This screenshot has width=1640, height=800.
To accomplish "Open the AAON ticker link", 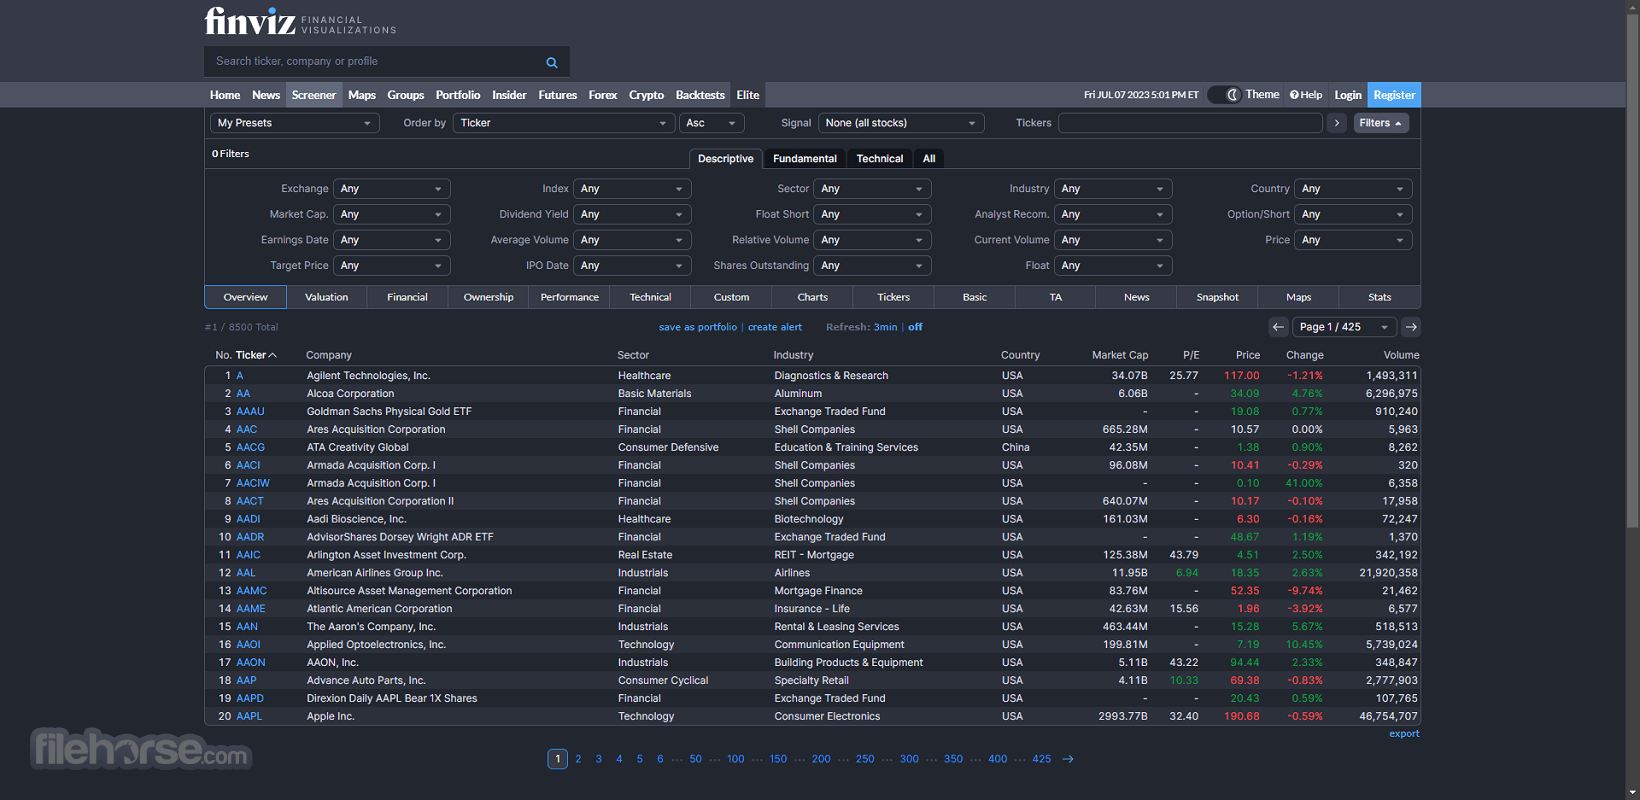I will [251, 663].
